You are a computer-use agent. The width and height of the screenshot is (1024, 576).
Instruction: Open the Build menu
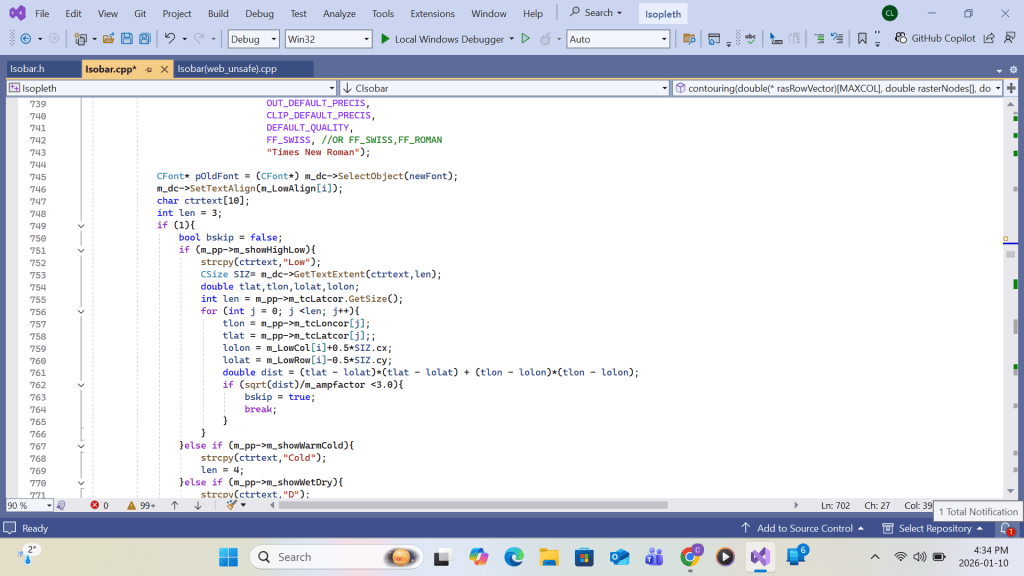click(218, 14)
